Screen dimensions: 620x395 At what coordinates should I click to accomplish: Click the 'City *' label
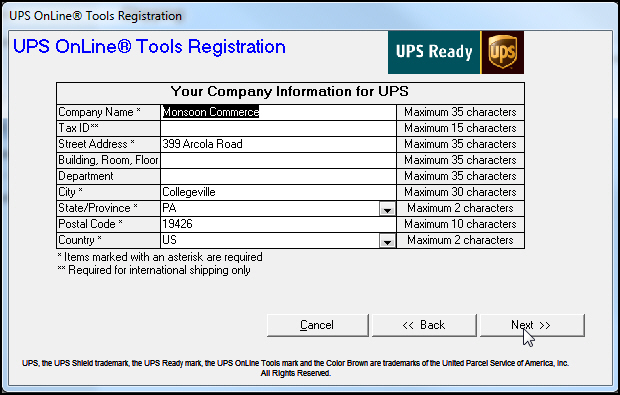tap(70, 192)
